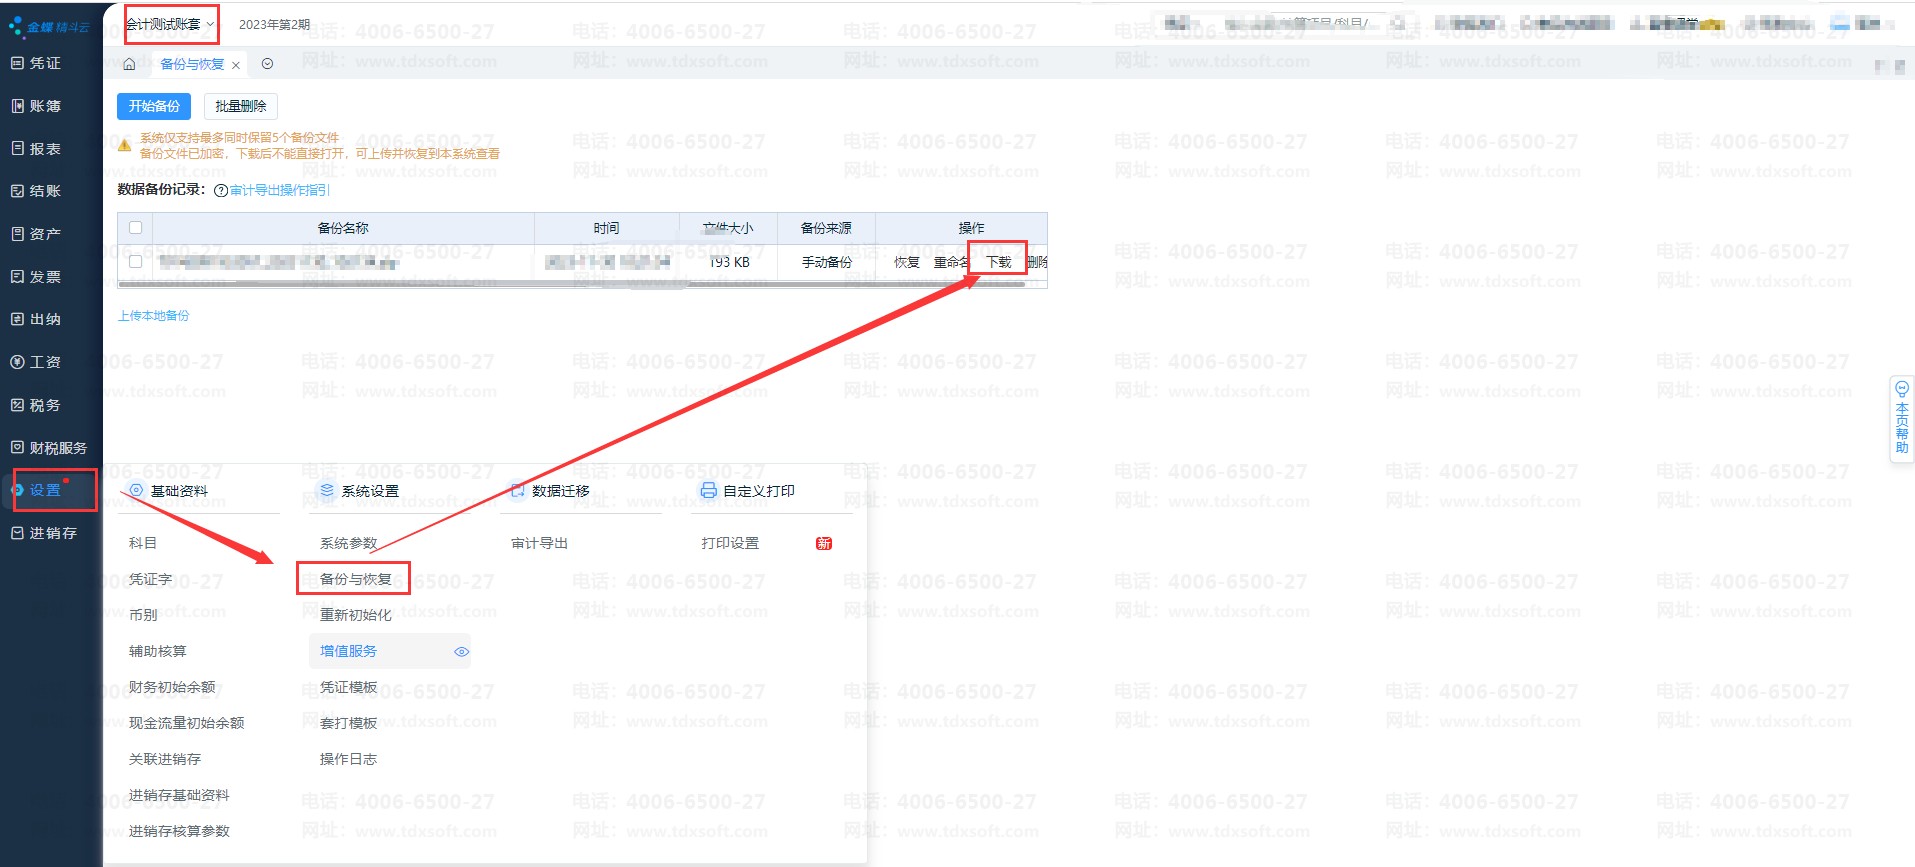
Task: Choose 系统参数 from the settings menu
Action: click(x=348, y=544)
